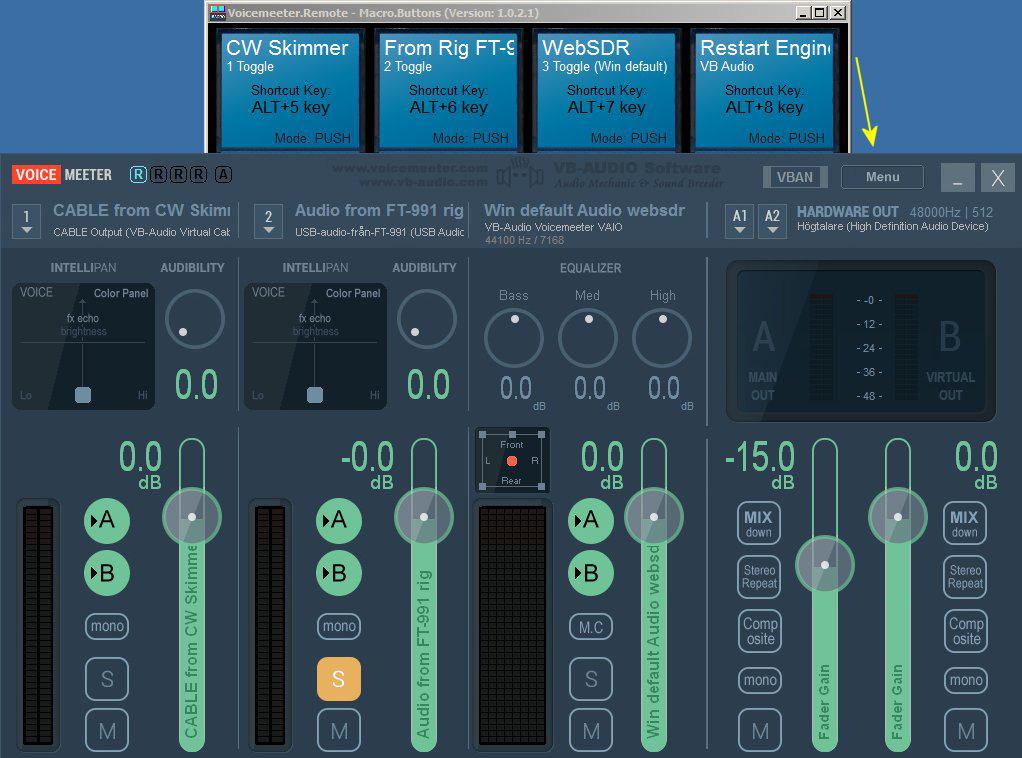Toggle mono on the CABLE from CW Skimmer strip

click(107, 626)
